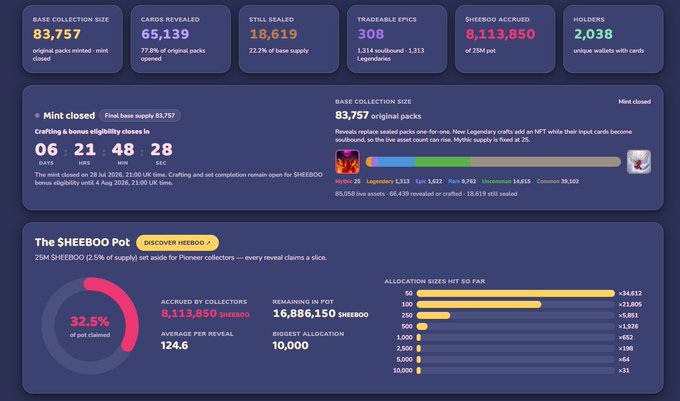Click the allocation bar for 500
Viewport: 680px width, 401px height.
click(x=516, y=326)
